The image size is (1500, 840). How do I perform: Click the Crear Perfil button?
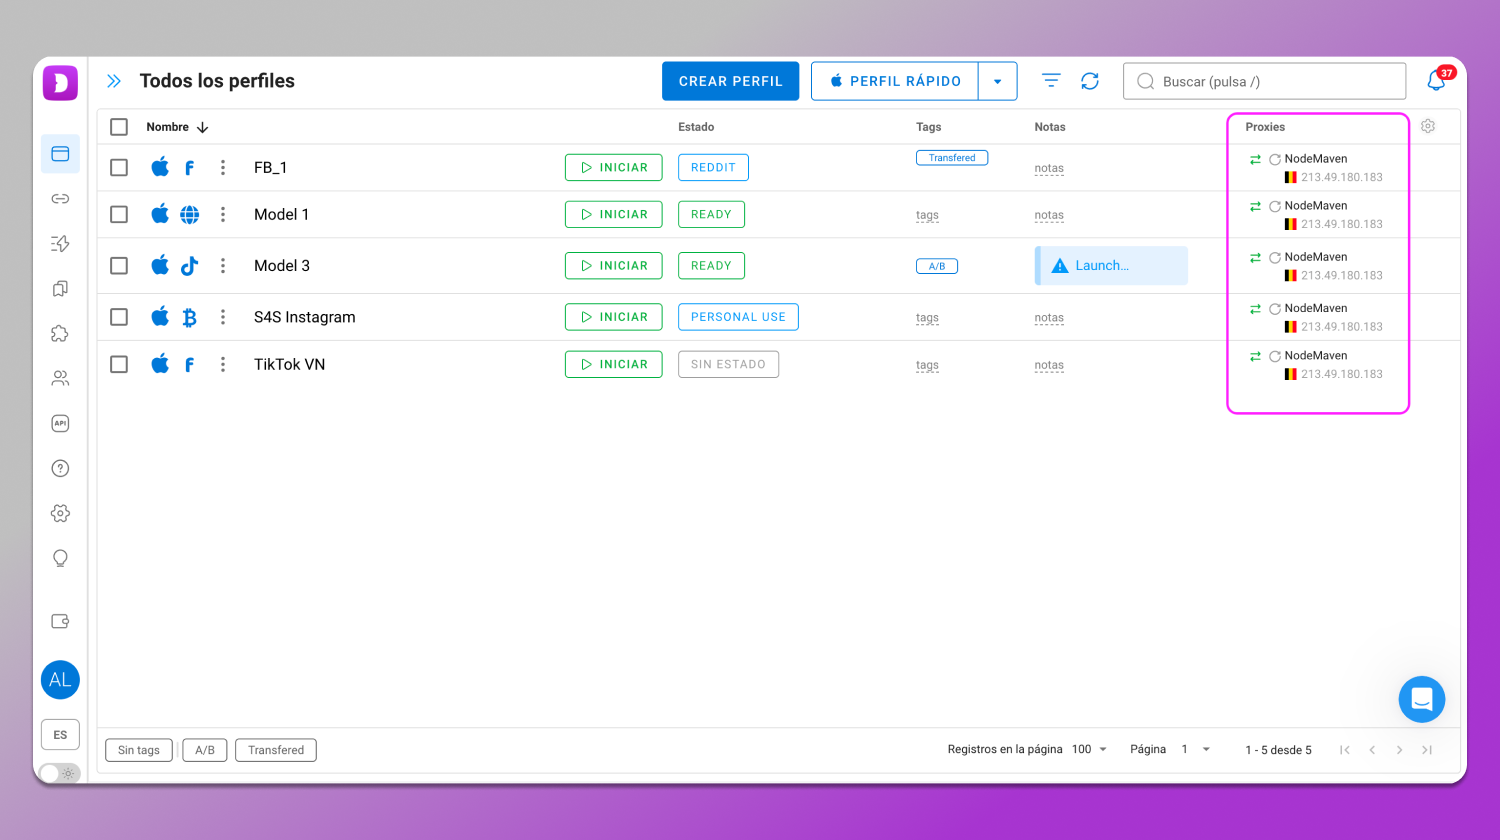pyautogui.click(x=730, y=81)
